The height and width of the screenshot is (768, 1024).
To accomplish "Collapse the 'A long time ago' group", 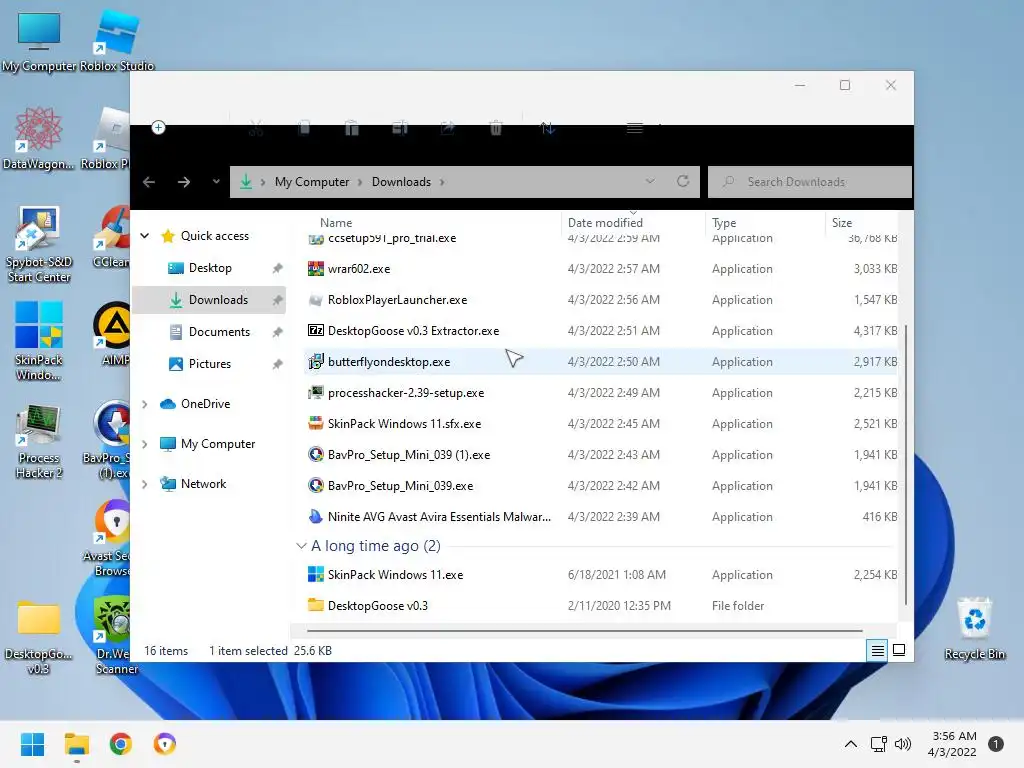I will (301, 545).
